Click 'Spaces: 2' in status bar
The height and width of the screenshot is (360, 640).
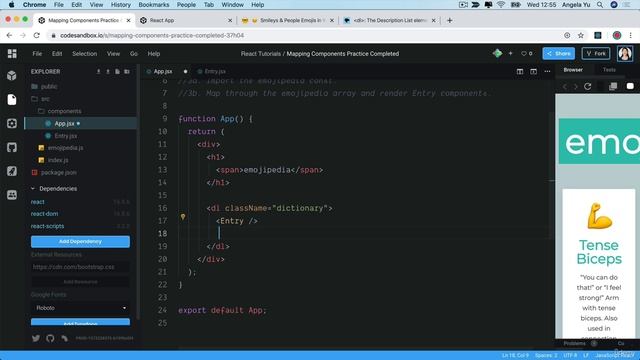(x=546, y=356)
